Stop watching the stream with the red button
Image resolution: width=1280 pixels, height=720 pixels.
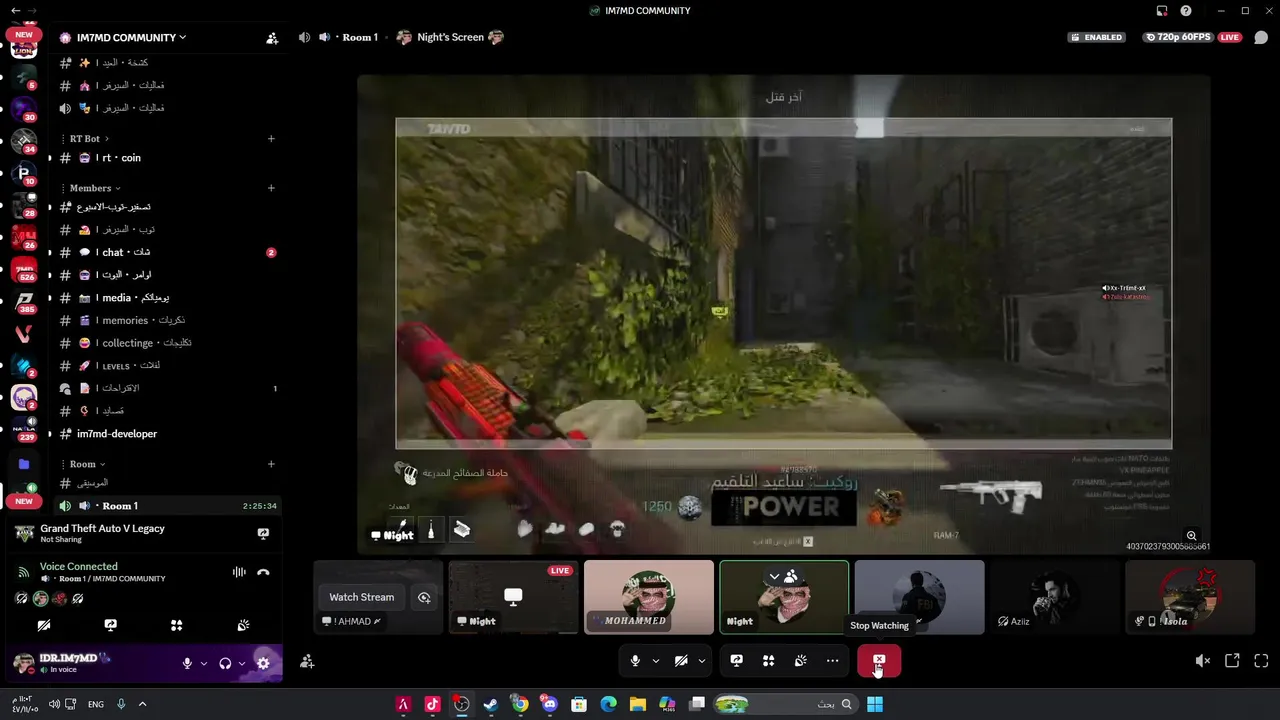pos(879,661)
